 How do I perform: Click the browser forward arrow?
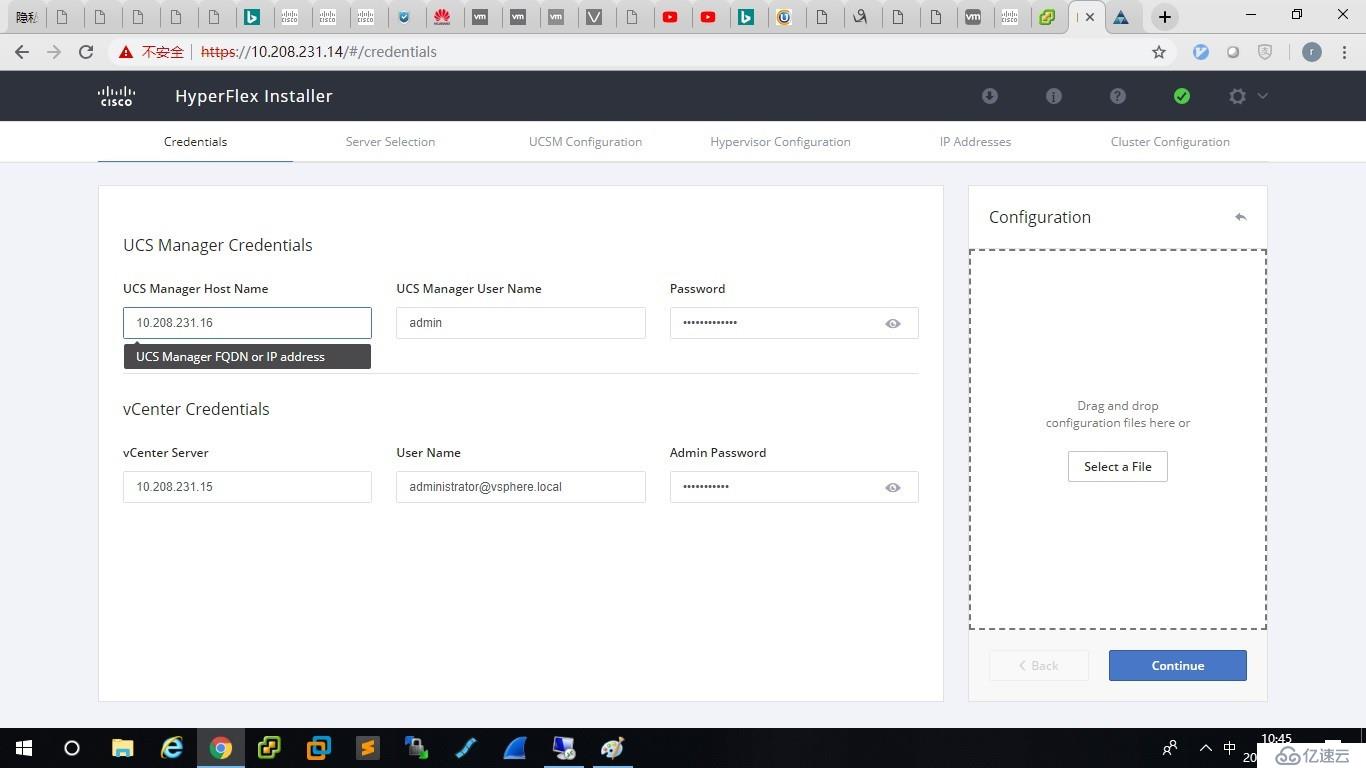pos(54,52)
